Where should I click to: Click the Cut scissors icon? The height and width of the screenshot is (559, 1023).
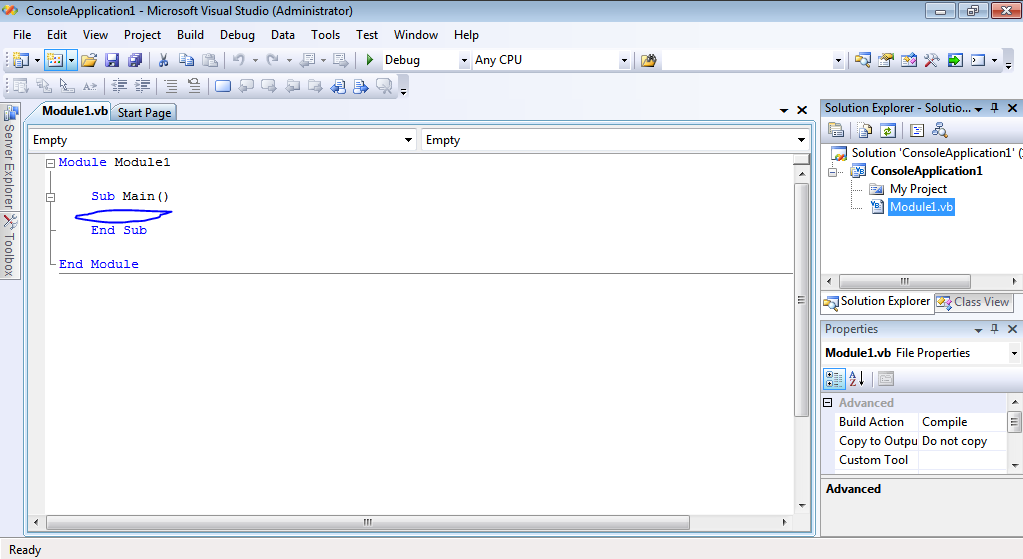tap(163, 60)
